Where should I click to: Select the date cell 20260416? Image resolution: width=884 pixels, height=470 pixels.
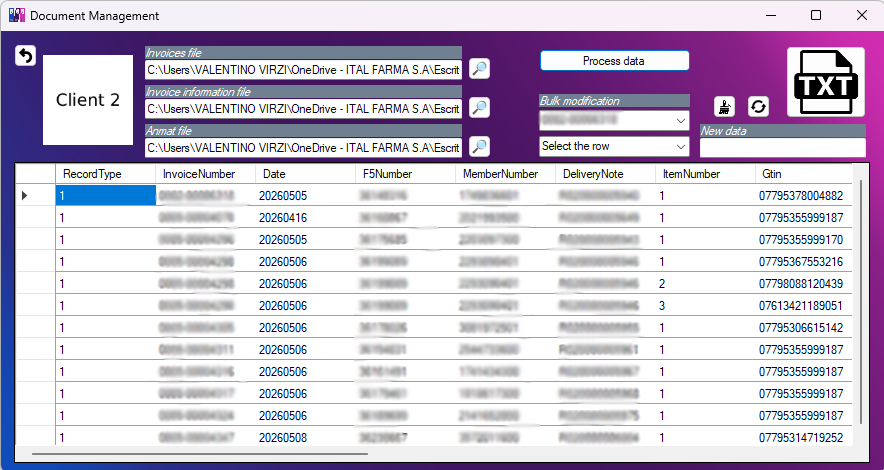pos(305,218)
